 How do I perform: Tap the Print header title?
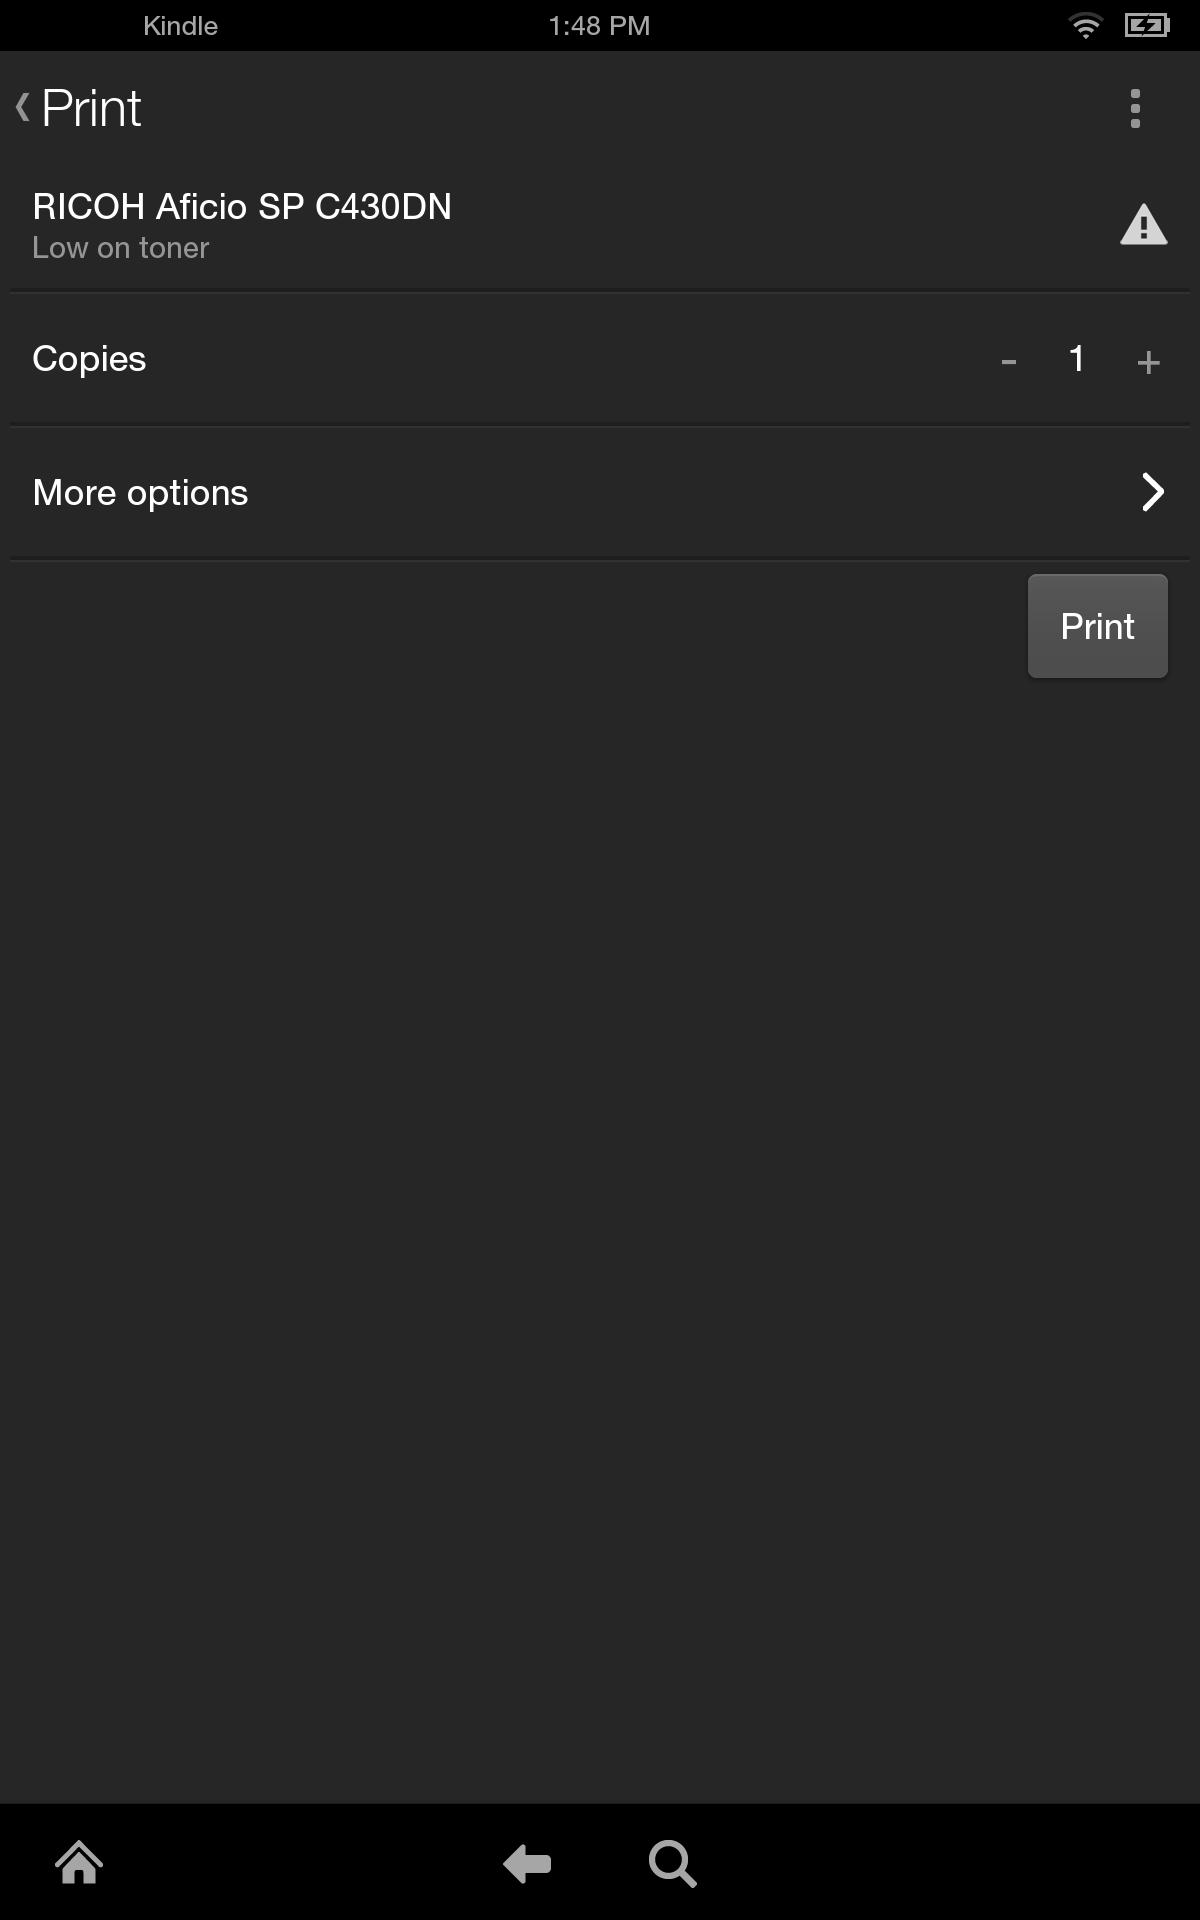[92, 108]
